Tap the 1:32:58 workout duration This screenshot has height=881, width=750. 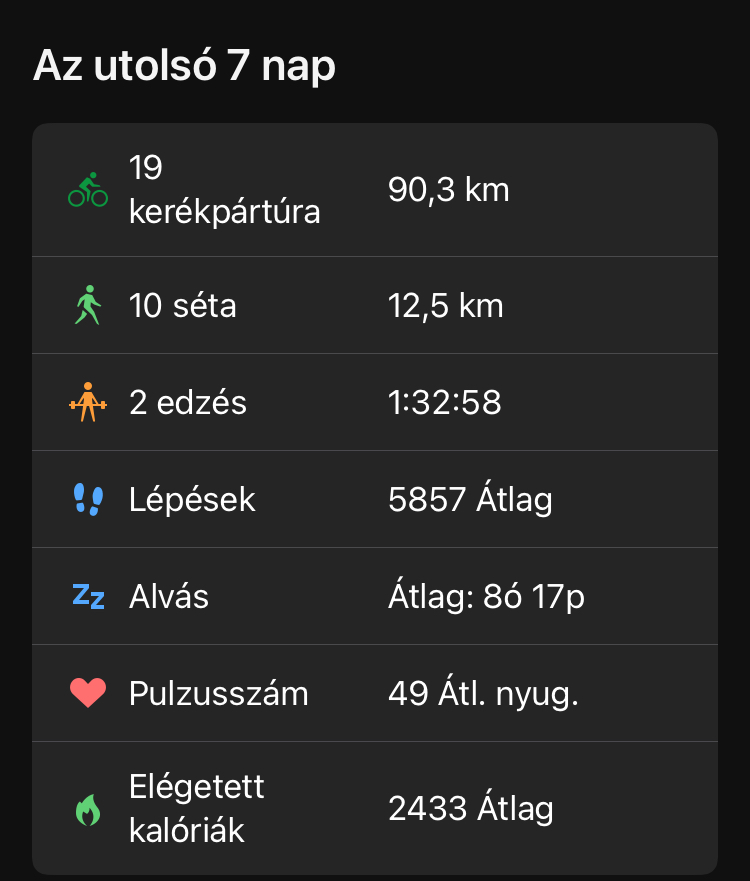(x=444, y=402)
